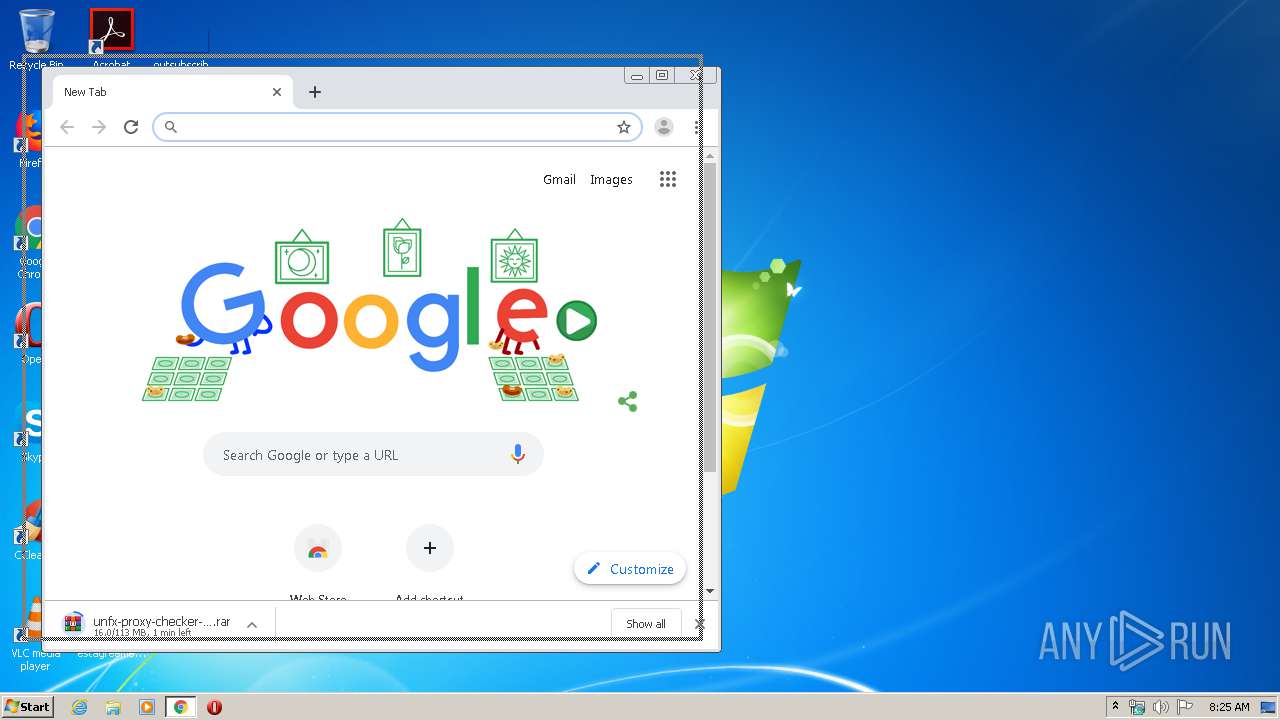1280x720 pixels.
Task: Go back with the browser back arrow
Action: 67,127
